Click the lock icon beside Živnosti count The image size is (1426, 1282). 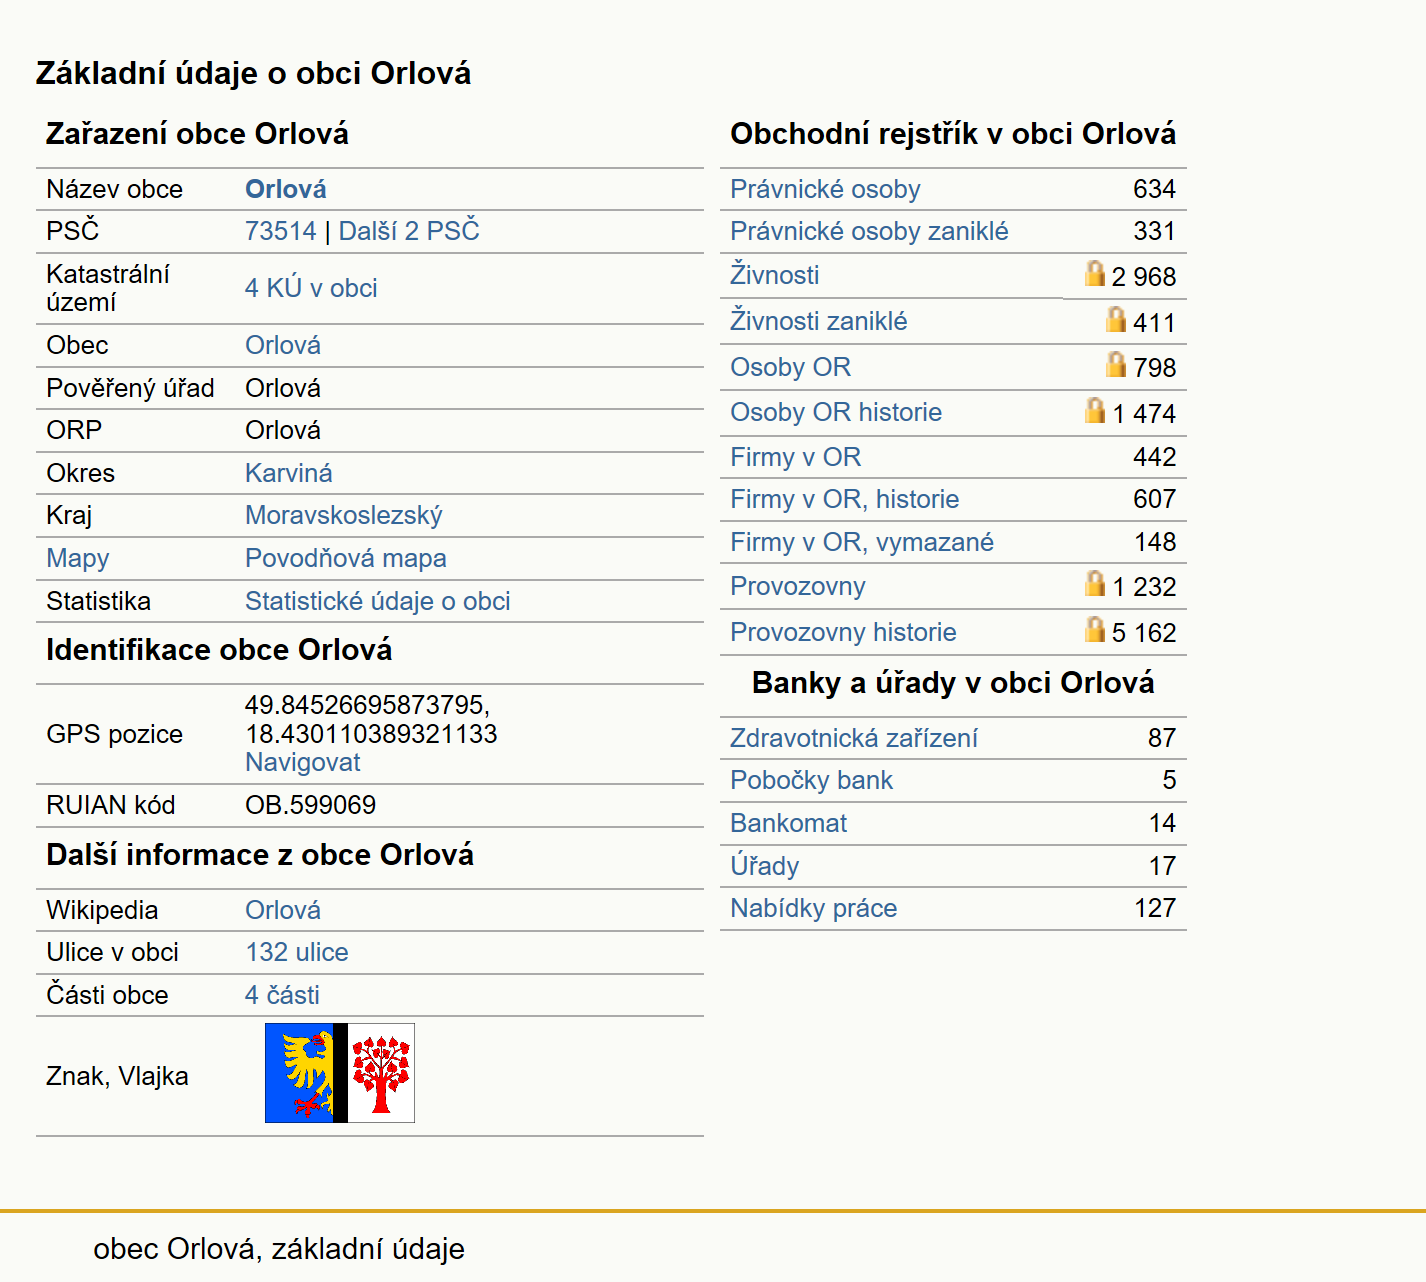(1095, 273)
